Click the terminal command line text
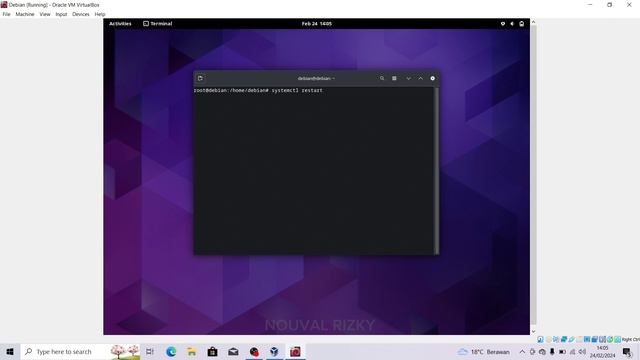The image size is (640, 360). click(x=258, y=90)
